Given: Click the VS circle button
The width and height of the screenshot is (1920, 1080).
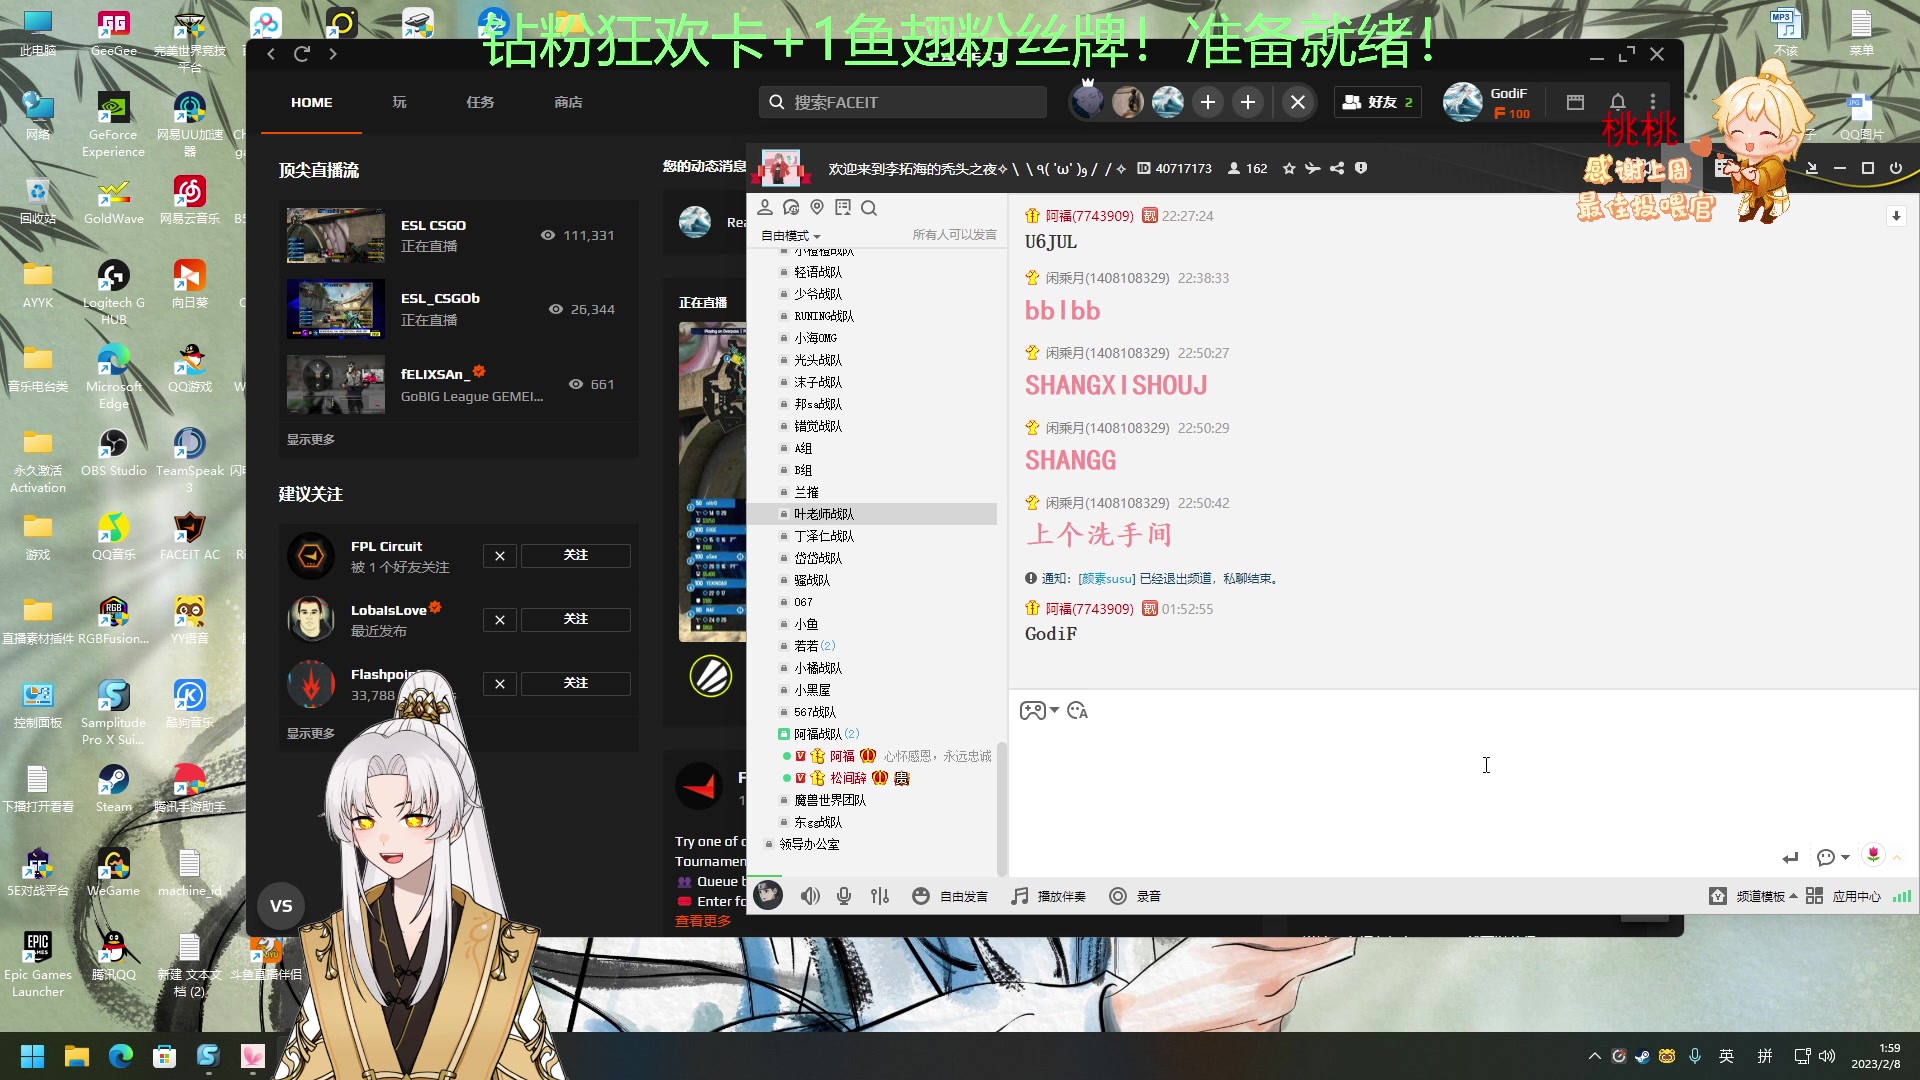Looking at the screenshot, I should coord(281,906).
